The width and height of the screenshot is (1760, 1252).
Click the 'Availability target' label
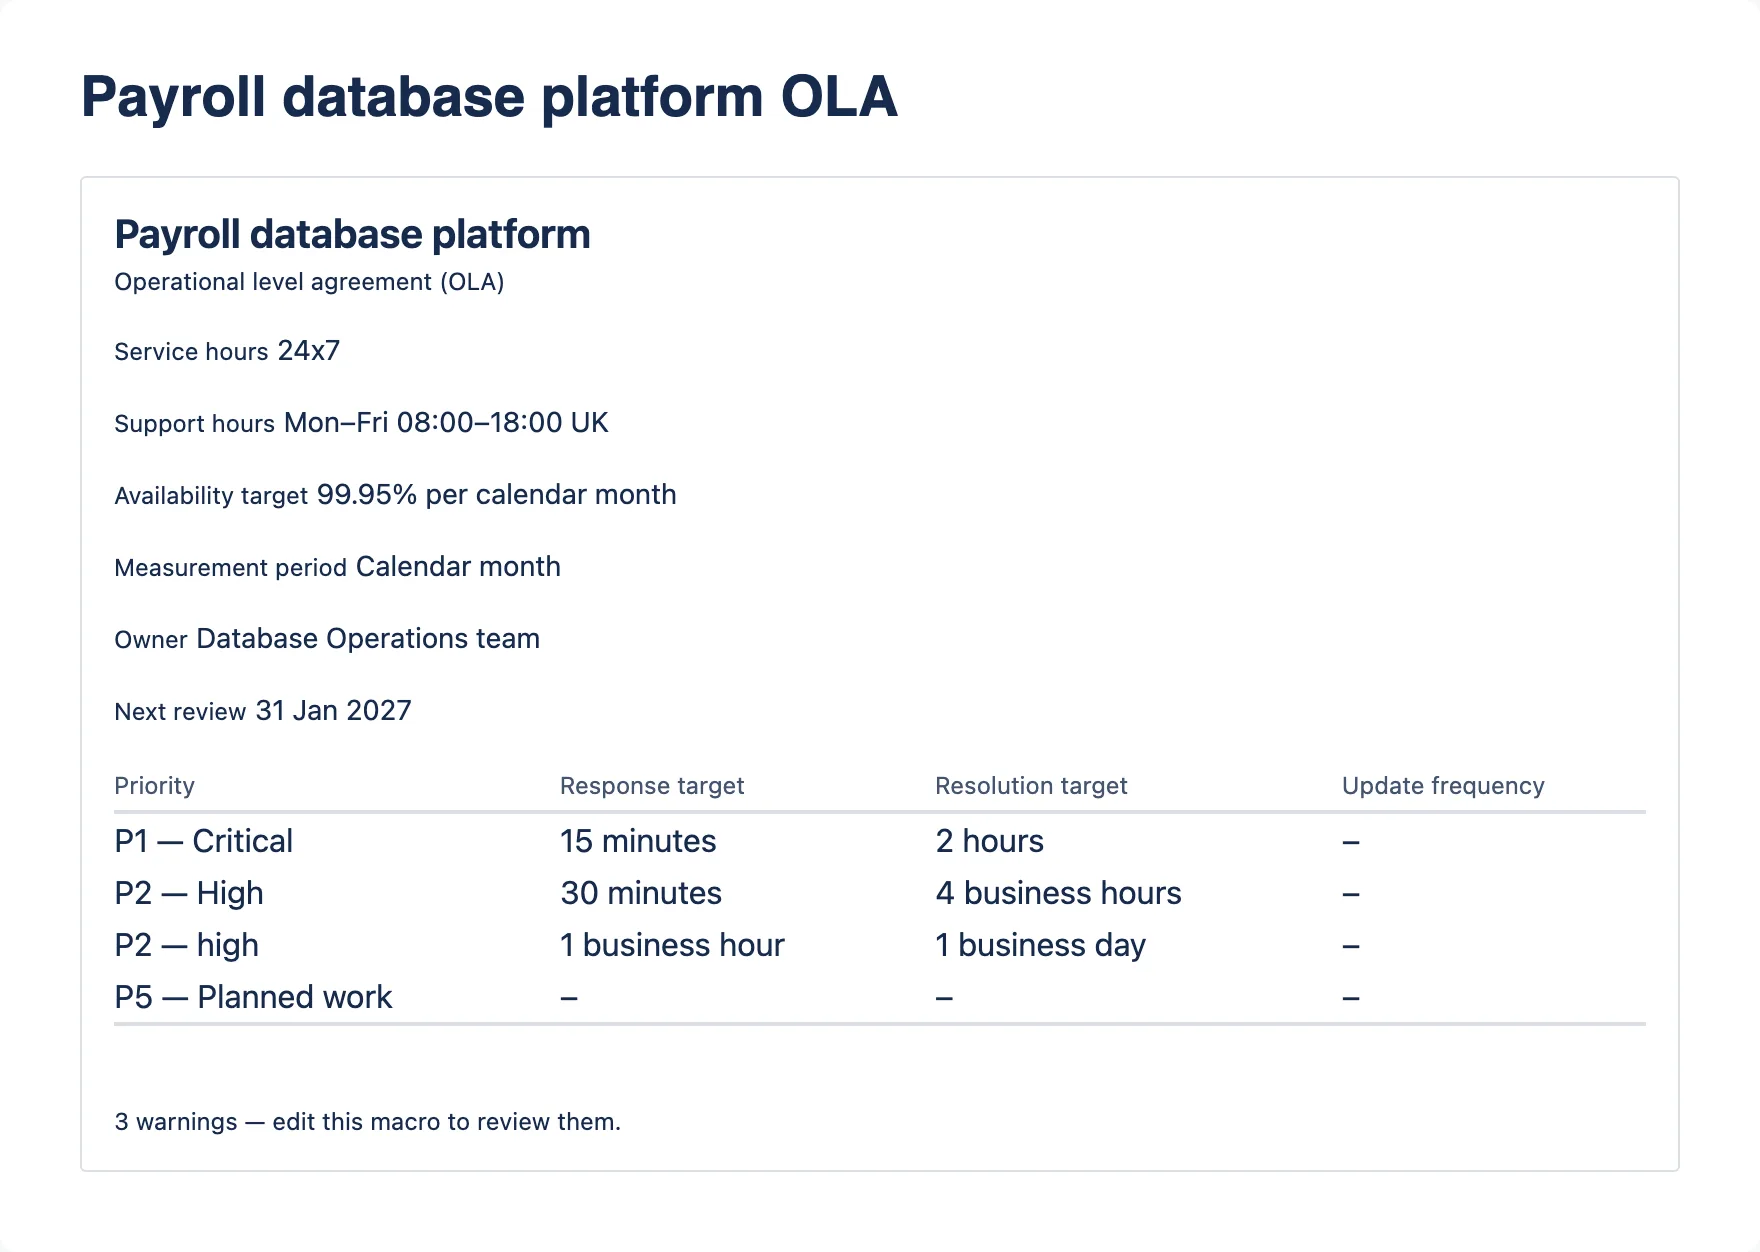click(211, 496)
